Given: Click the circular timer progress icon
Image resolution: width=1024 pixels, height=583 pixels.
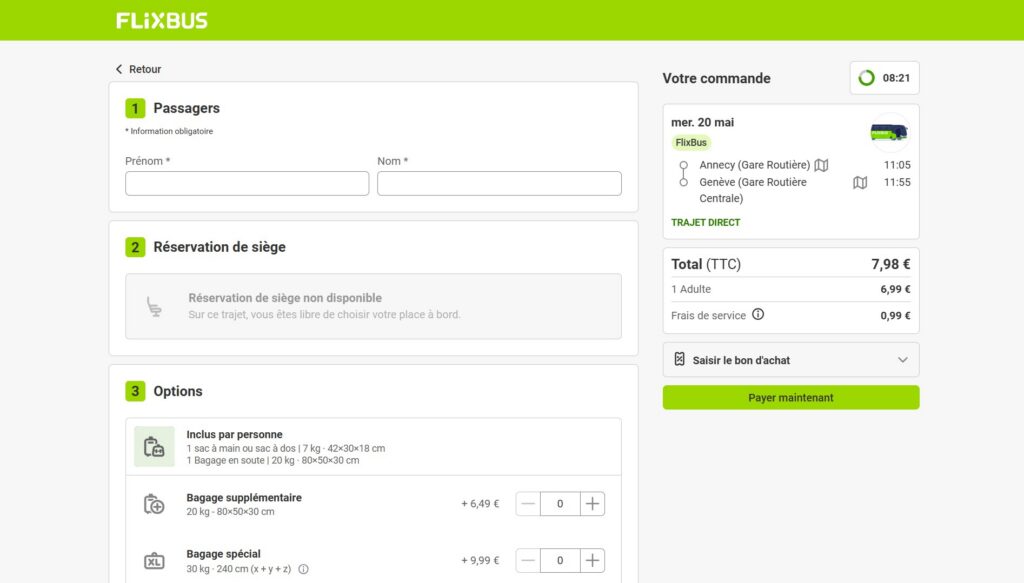Looking at the screenshot, I should (867, 78).
